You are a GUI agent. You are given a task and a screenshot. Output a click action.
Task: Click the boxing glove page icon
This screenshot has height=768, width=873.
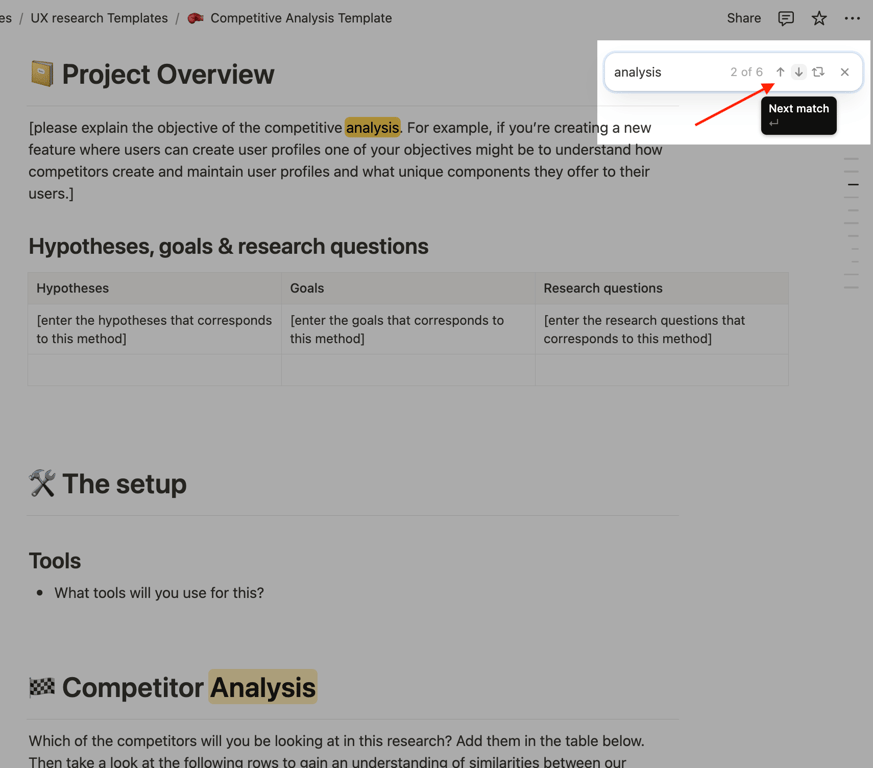point(195,18)
